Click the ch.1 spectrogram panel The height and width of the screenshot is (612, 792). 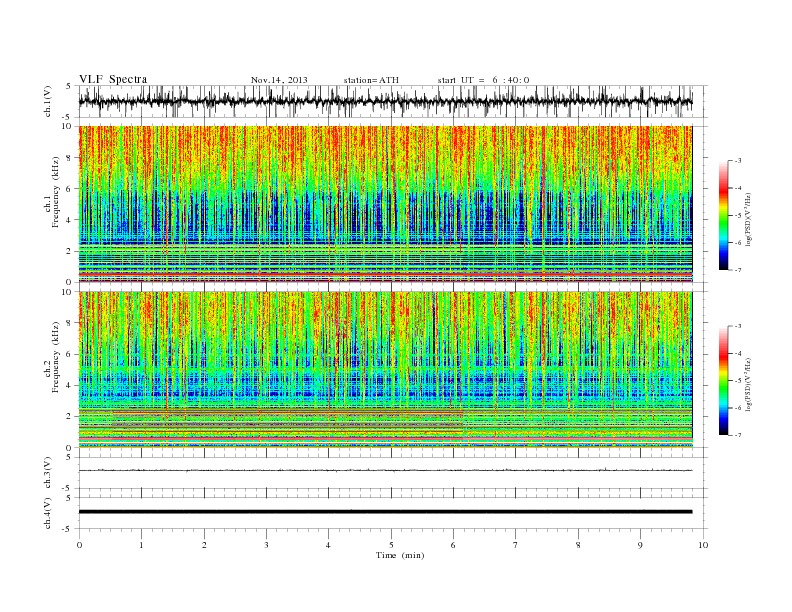click(x=385, y=204)
